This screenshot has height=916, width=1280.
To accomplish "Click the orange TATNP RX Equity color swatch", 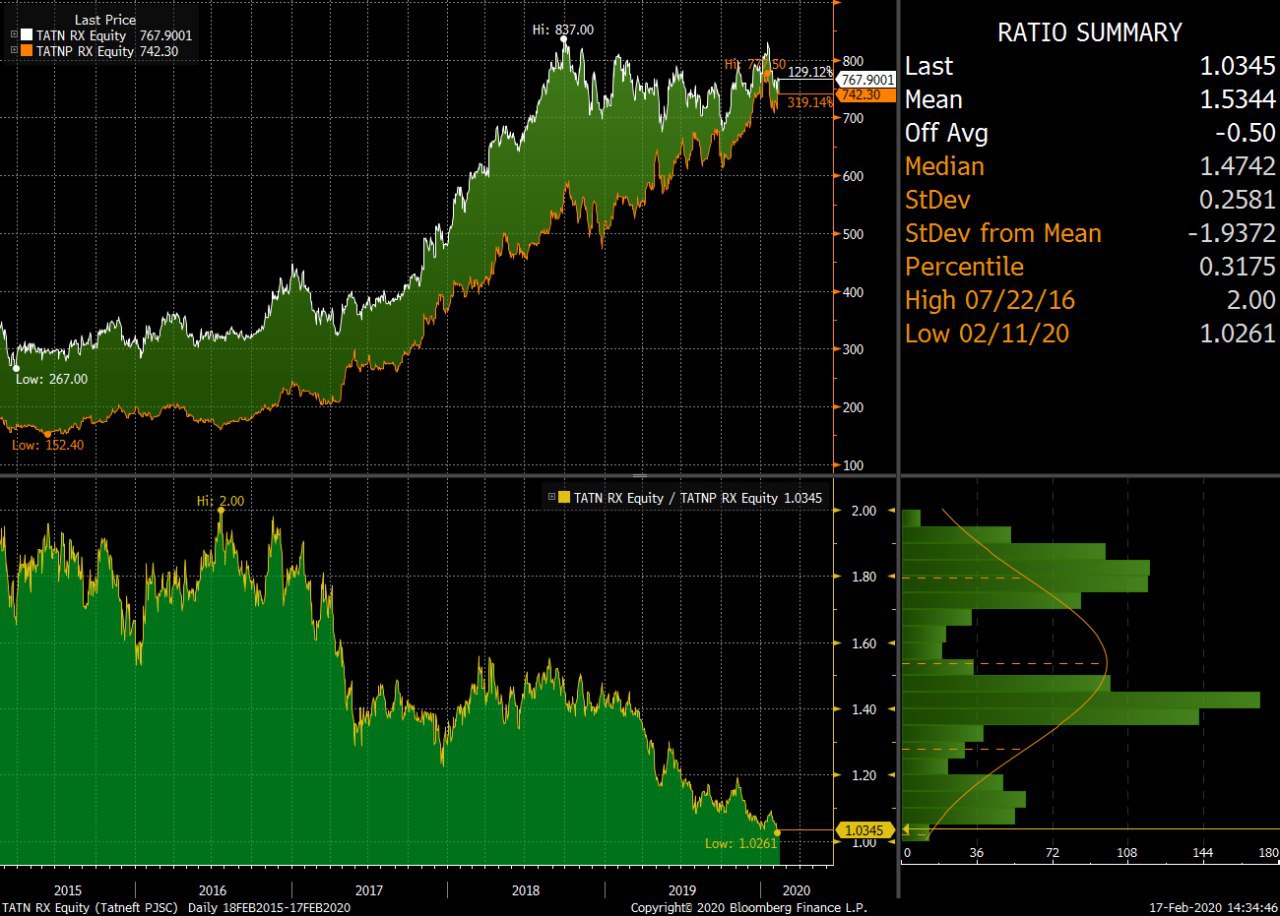I will [27, 50].
